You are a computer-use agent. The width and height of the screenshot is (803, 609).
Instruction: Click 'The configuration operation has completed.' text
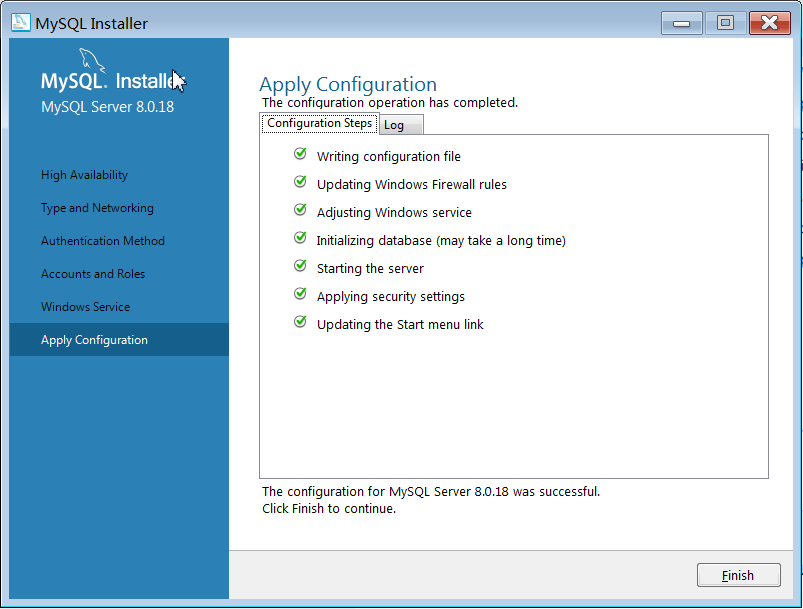[390, 103]
